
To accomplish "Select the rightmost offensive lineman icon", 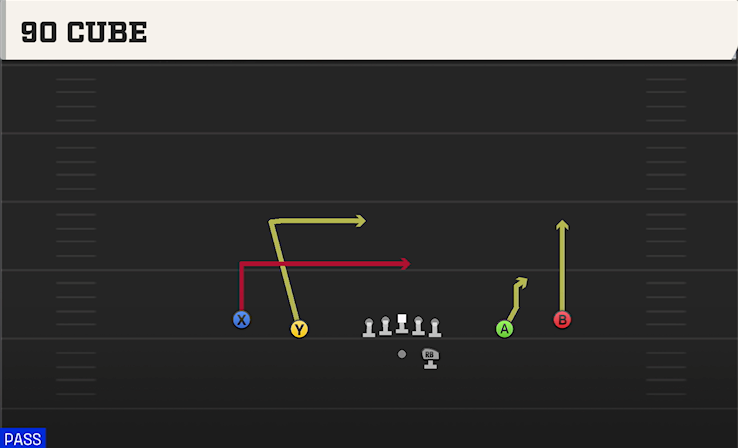I will 435,328.
